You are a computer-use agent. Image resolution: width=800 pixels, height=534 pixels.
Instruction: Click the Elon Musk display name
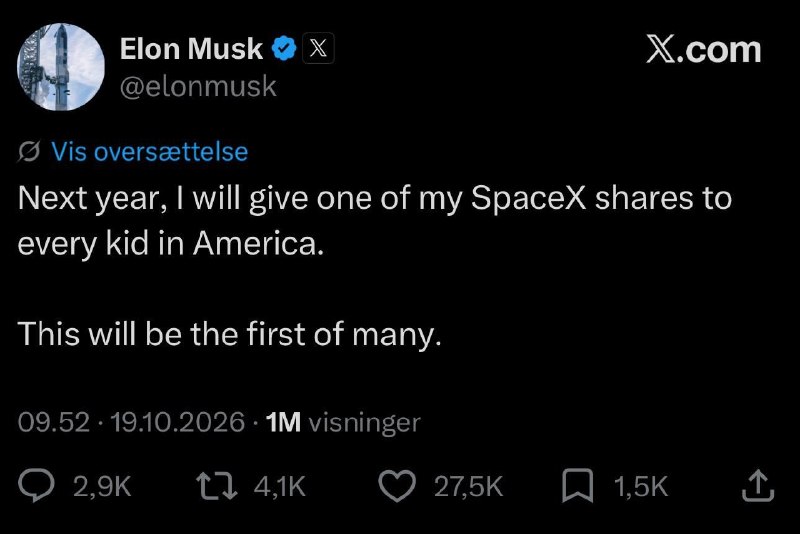(191, 48)
